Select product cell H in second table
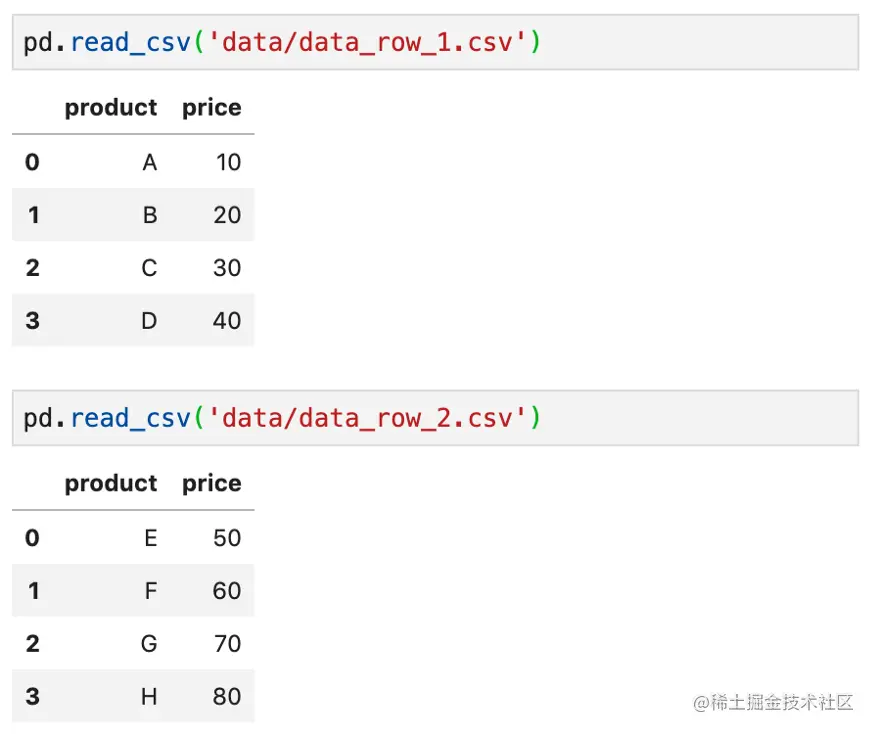875x734 pixels. (149, 697)
